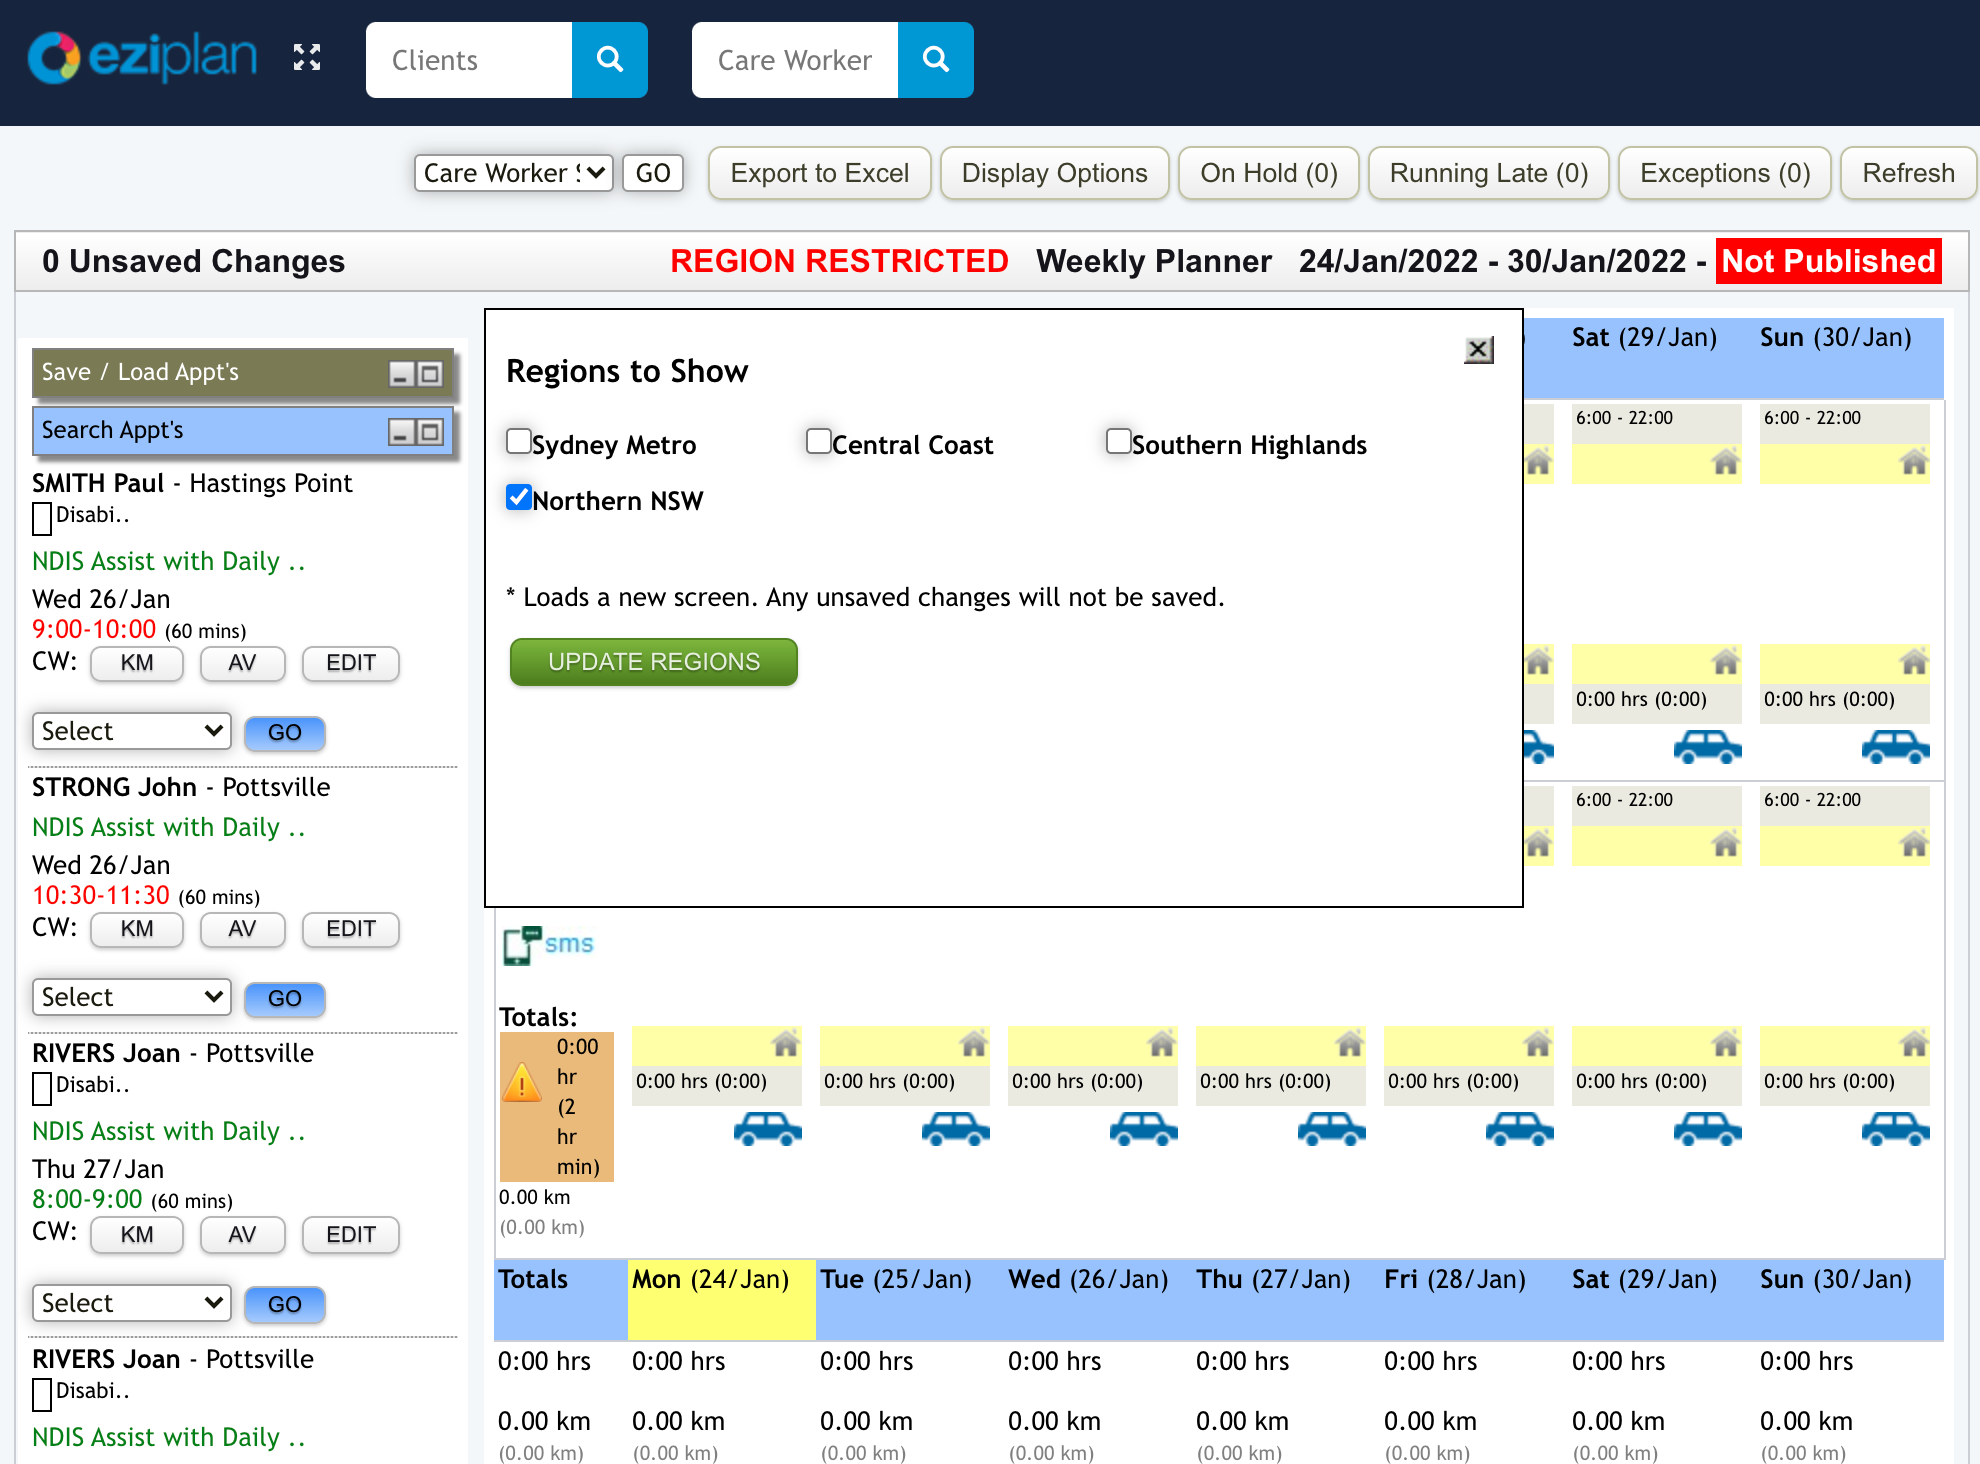Enable the Sydney Metro region checkbox
The image size is (1980, 1464).
click(x=518, y=441)
